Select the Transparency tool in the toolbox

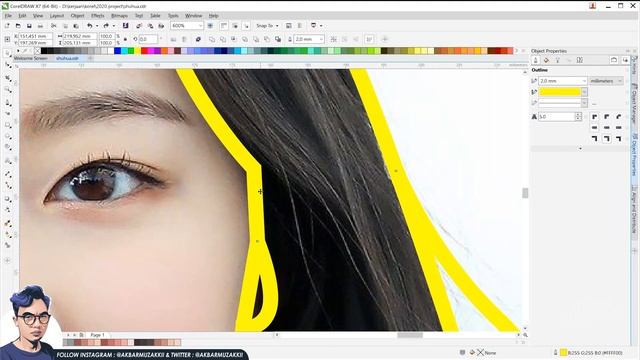click(8, 210)
